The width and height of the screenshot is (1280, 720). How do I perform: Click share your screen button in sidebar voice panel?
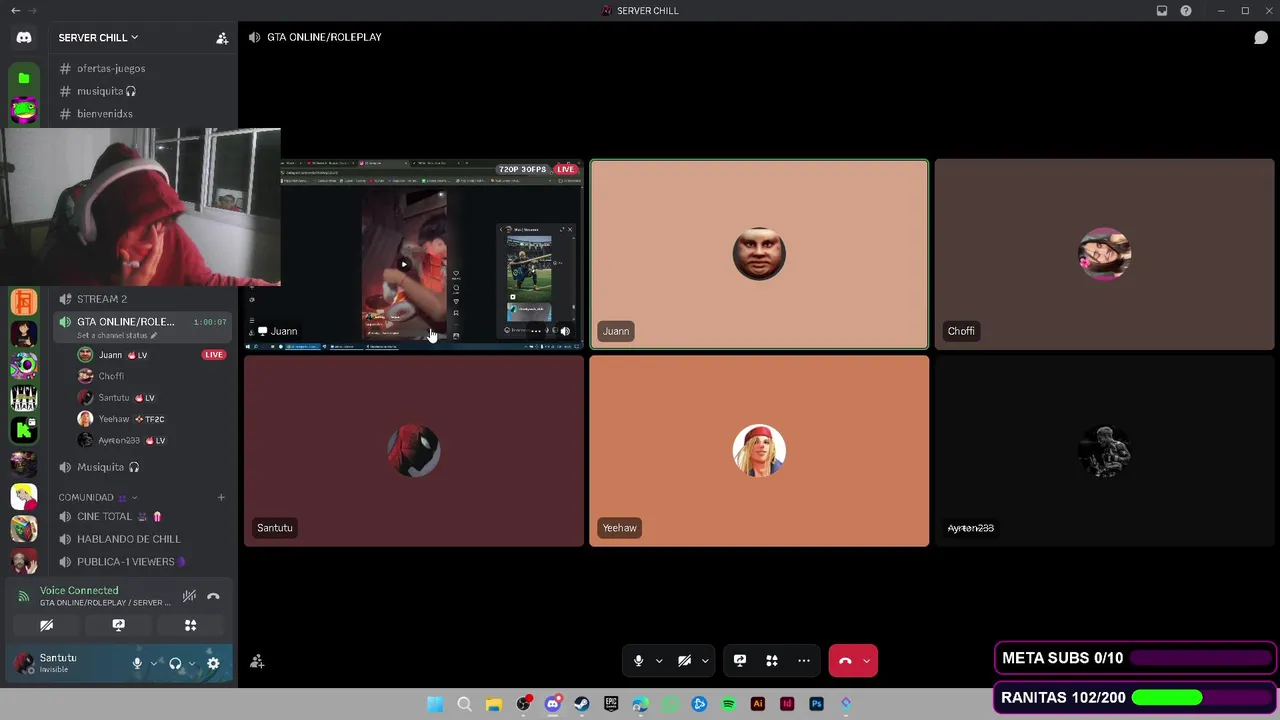coord(118,625)
